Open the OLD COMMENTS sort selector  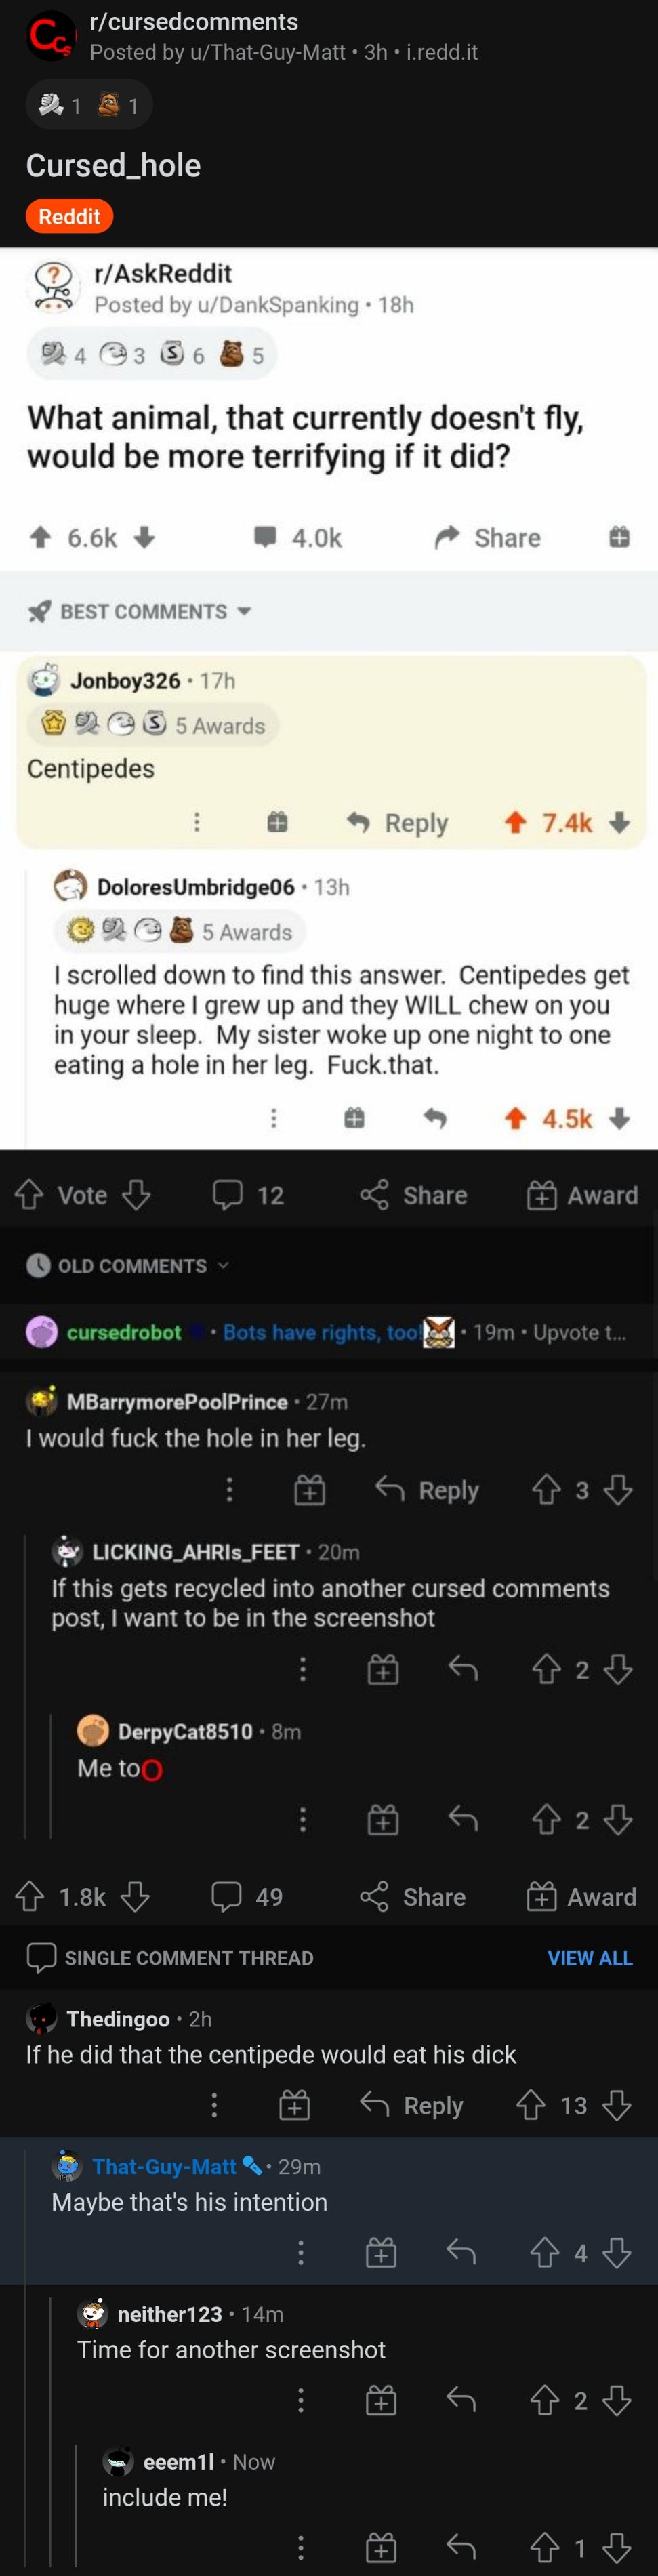point(130,1265)
